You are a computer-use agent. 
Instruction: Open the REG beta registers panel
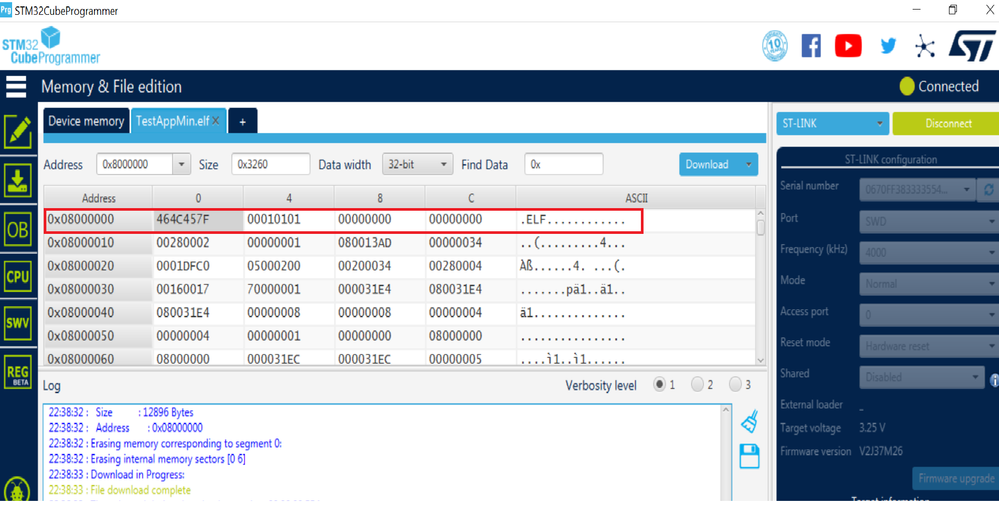(x=18, y=372)
